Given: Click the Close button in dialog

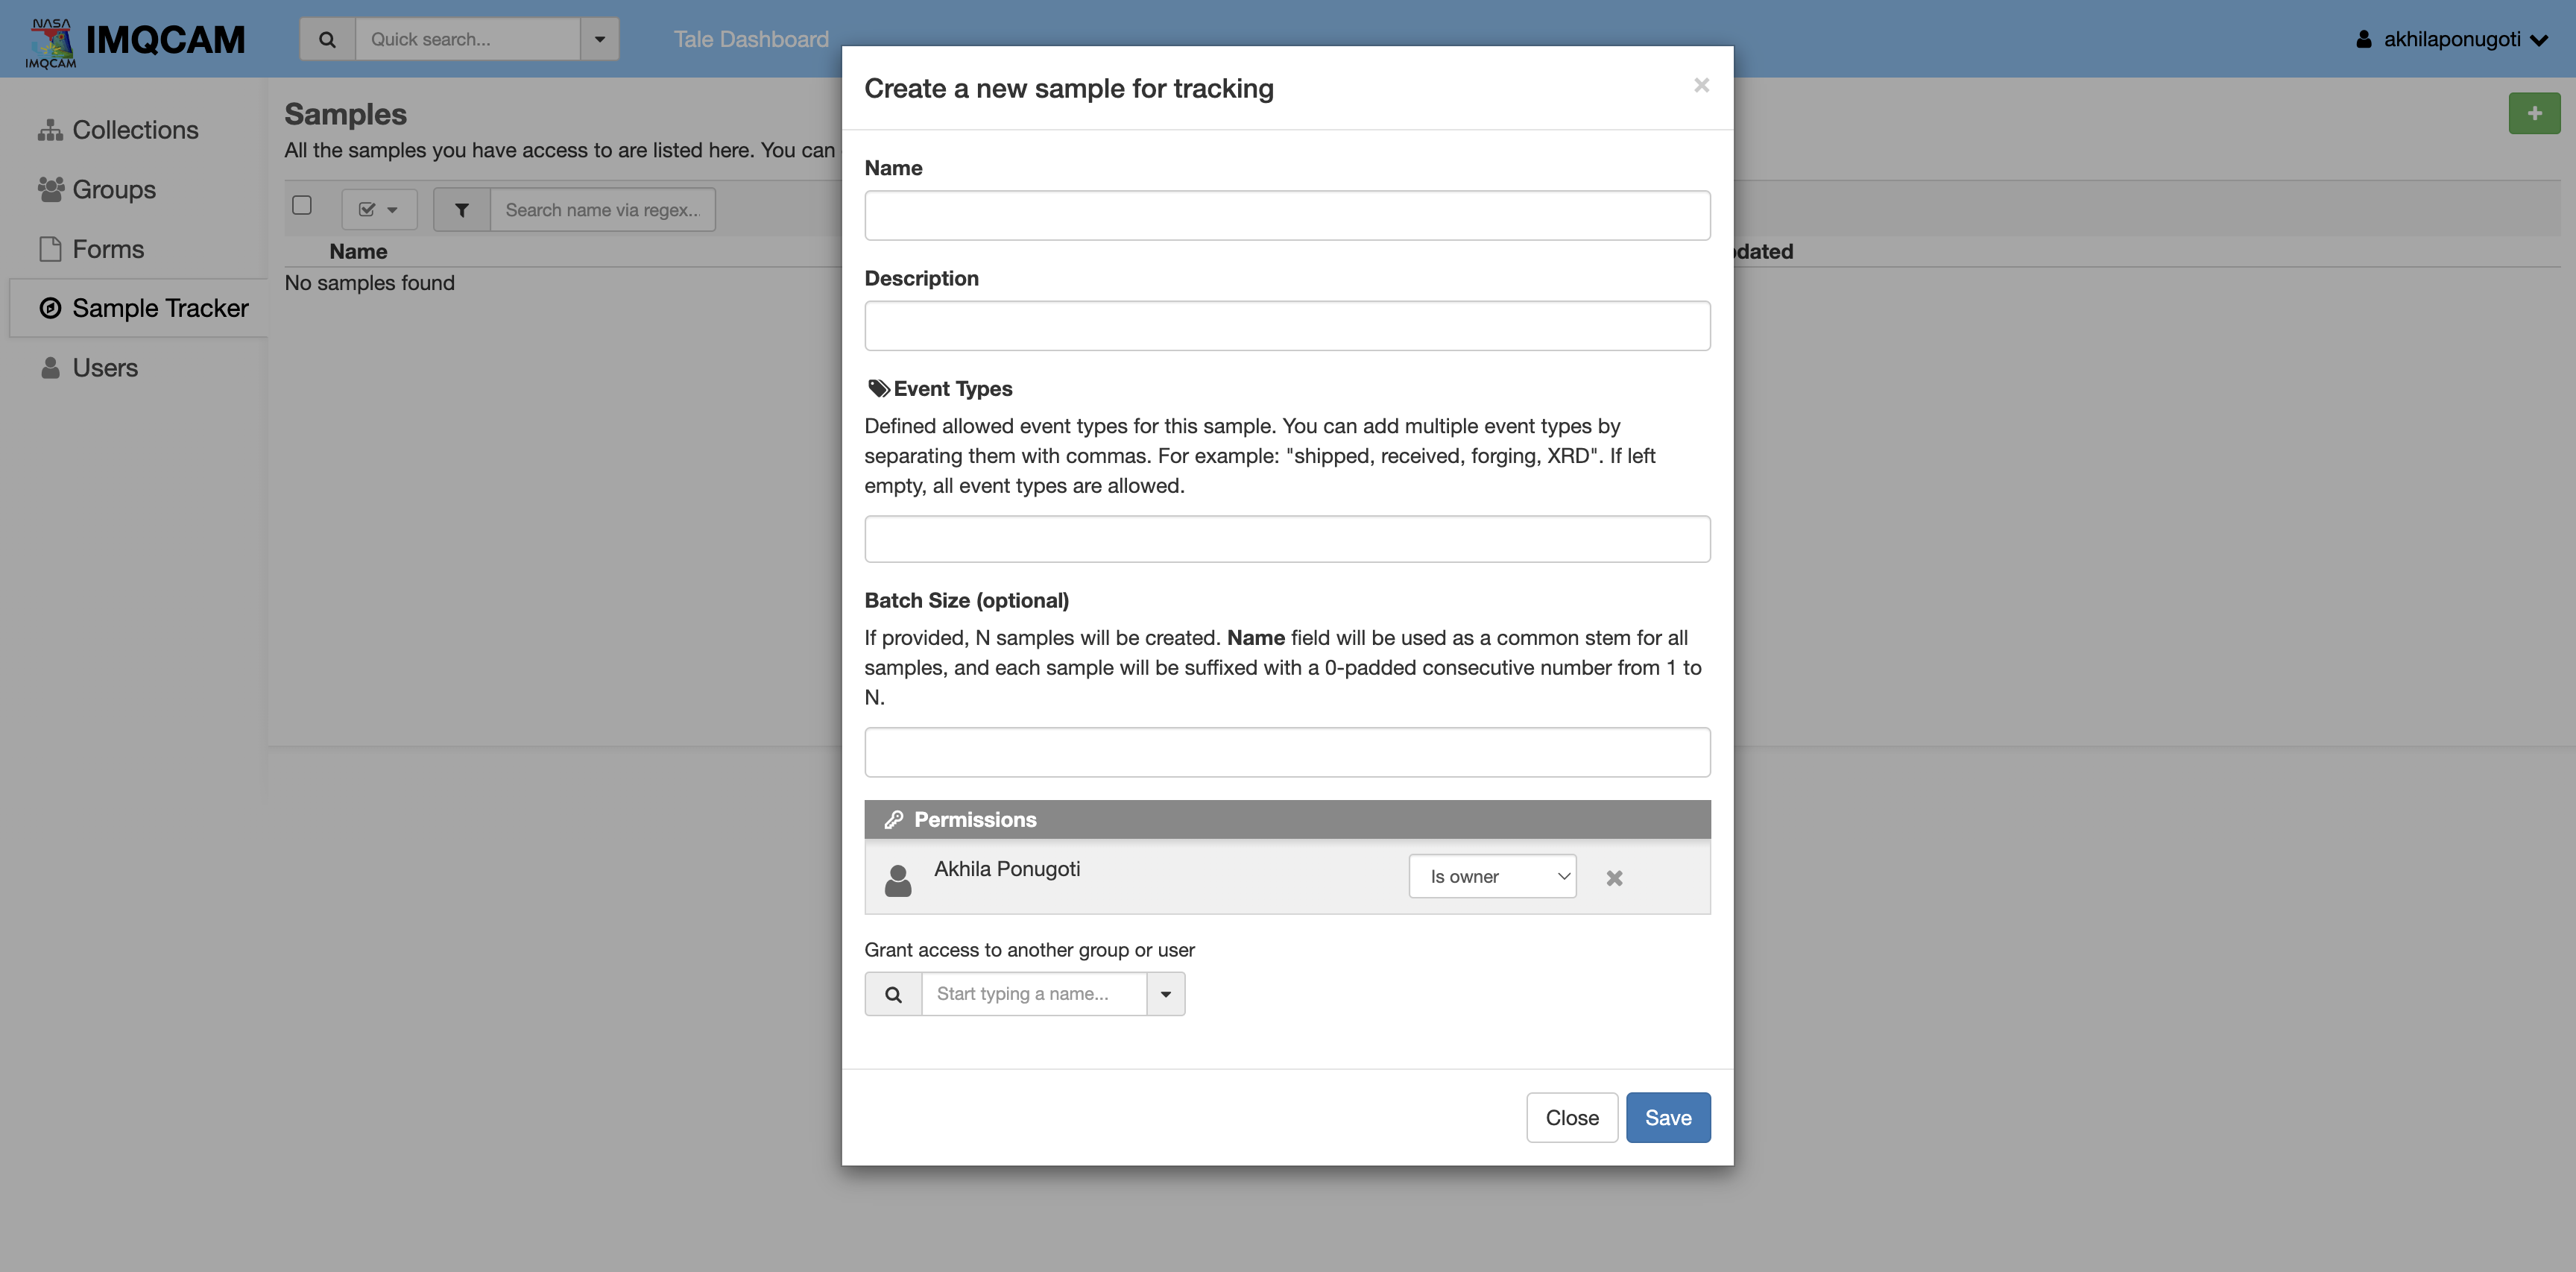Looking at the screenshot, I should [x=1572, y=1118].
